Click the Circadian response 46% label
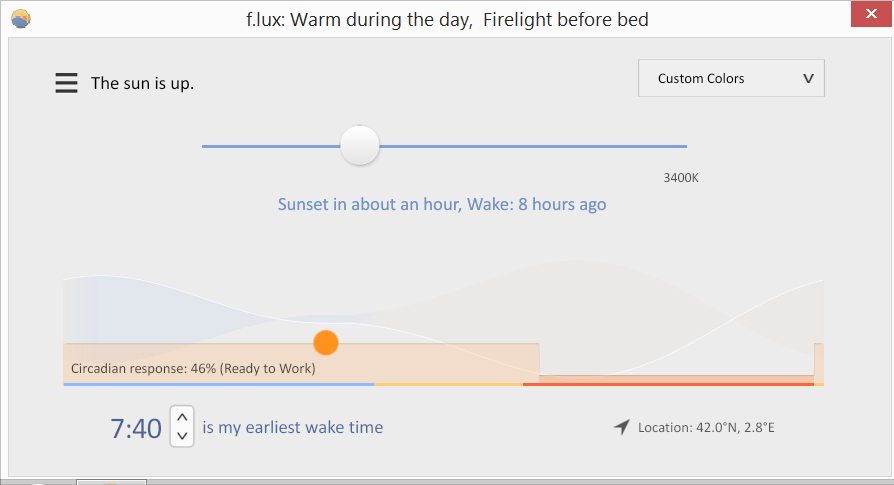 pos(193,368)
